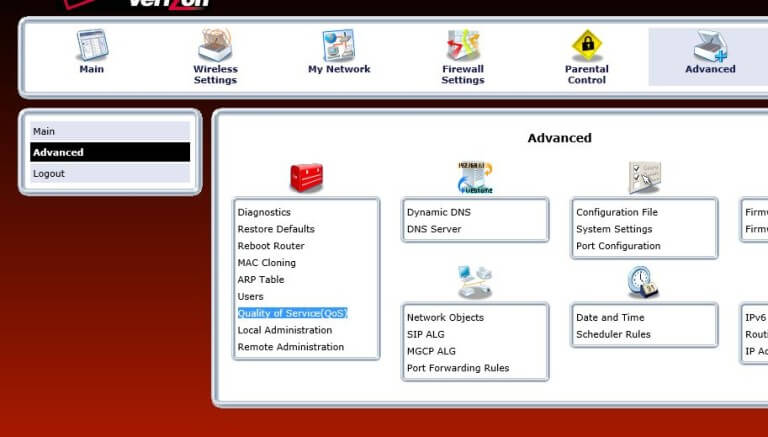Open the Quality of Service(QoS) link
Viewport: 768px width, 437px height.
click(x=292, y=313)
